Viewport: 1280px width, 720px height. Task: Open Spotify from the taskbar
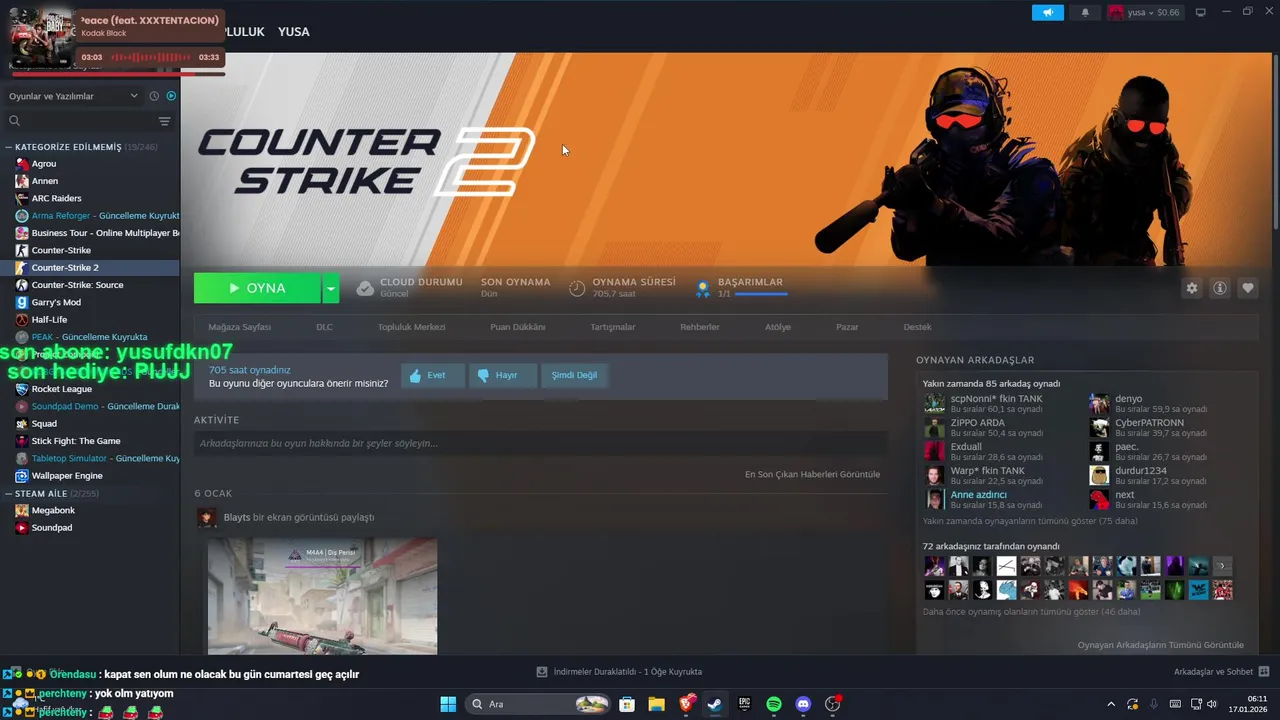774,704
